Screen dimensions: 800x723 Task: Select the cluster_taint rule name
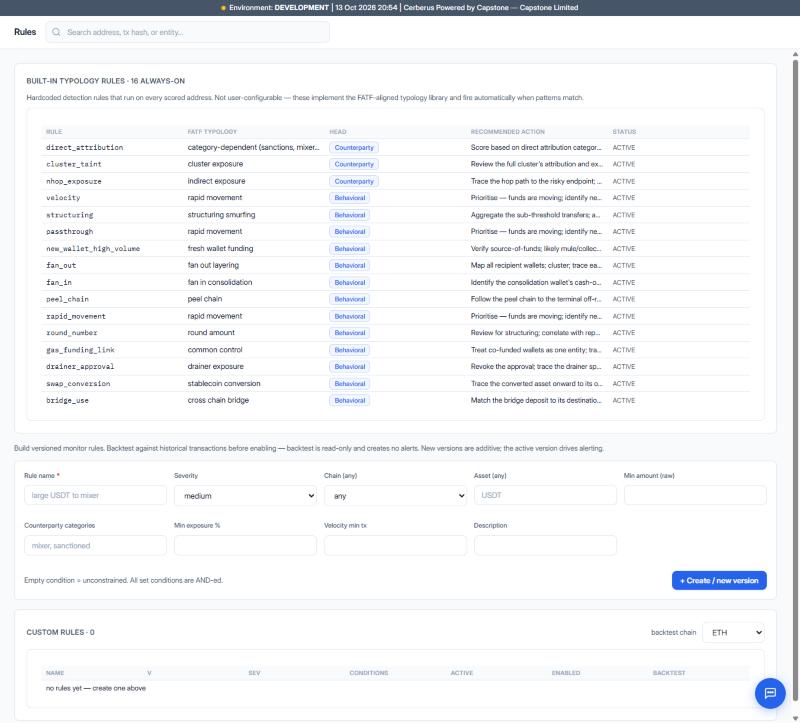coord(73,164)
